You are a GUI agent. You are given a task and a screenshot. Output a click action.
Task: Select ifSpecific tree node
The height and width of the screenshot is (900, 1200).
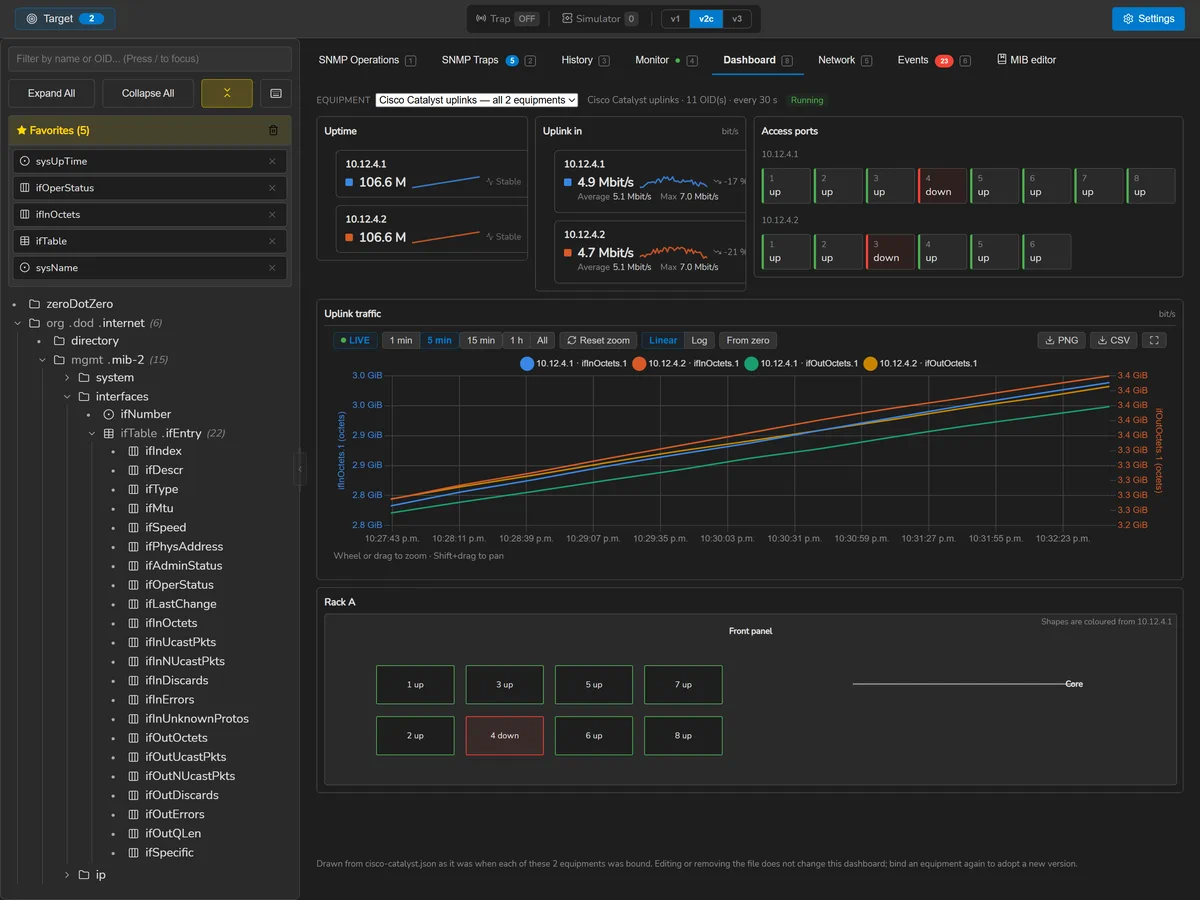pos(169,853)
